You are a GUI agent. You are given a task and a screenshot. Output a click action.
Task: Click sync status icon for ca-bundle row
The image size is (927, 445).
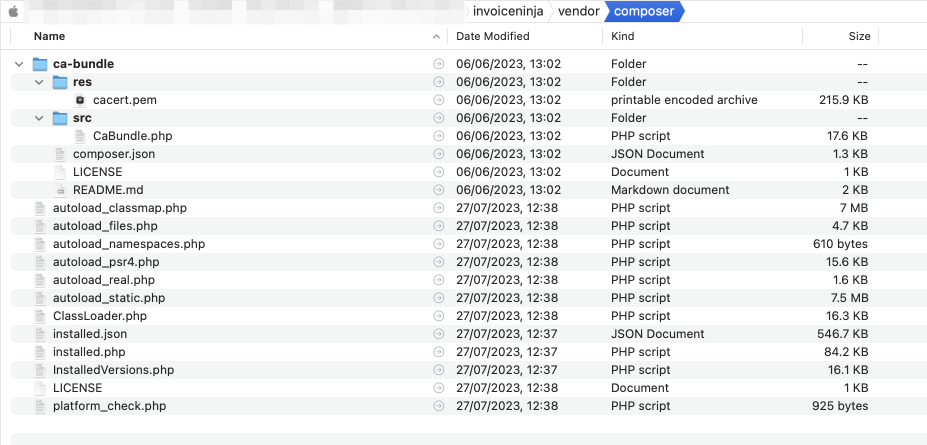click(x=439, y=64)
